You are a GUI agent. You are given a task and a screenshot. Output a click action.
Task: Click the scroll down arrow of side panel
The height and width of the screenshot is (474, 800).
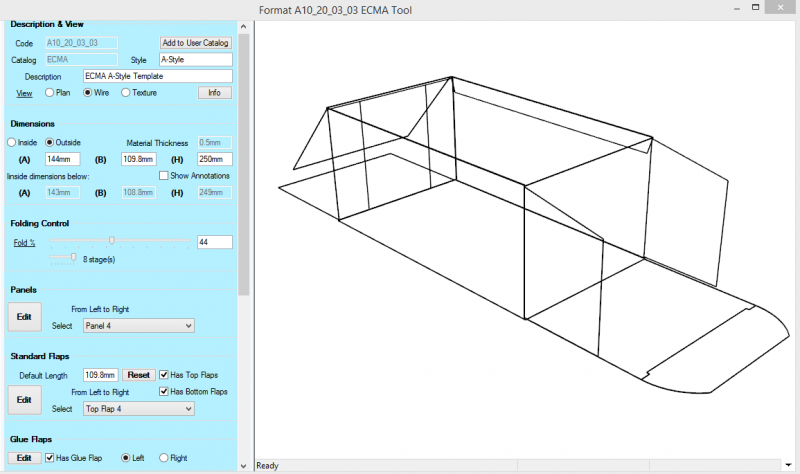point(243,465)
